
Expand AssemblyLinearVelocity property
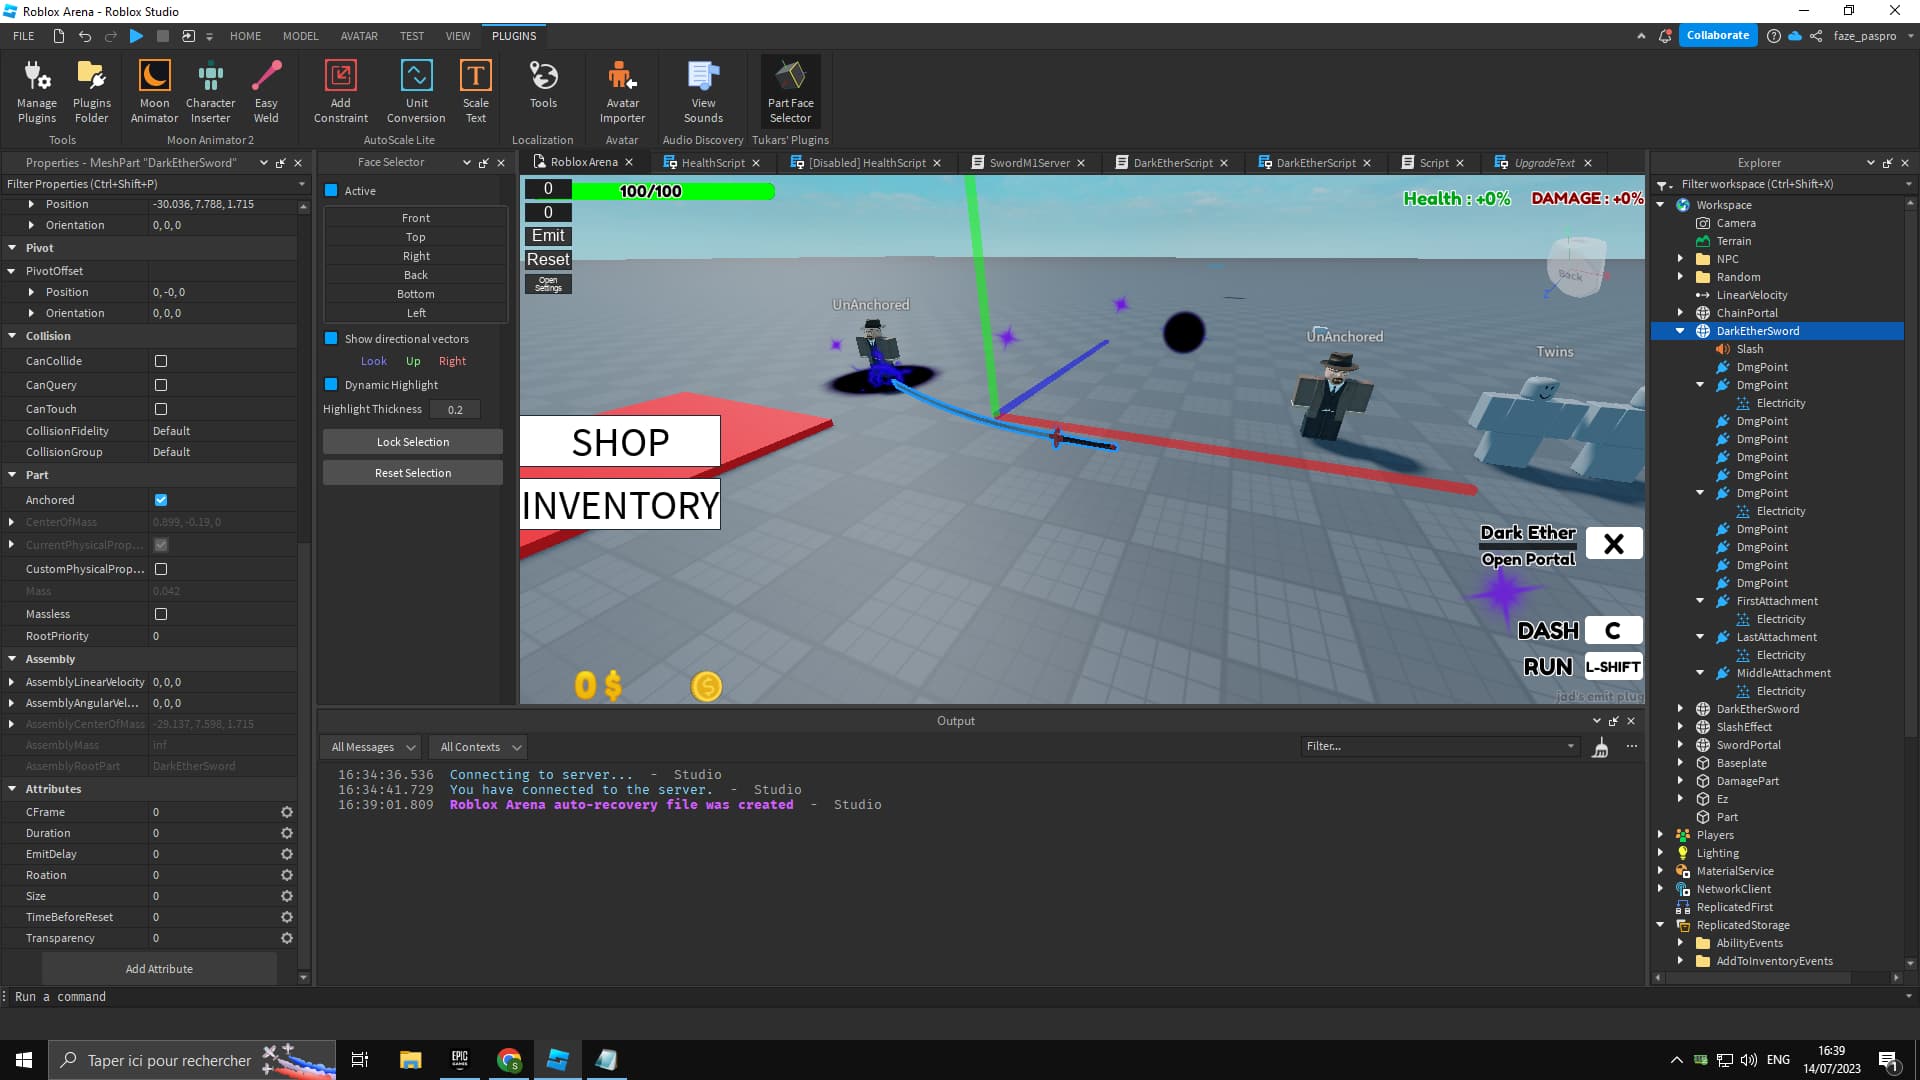pos(11,682)
